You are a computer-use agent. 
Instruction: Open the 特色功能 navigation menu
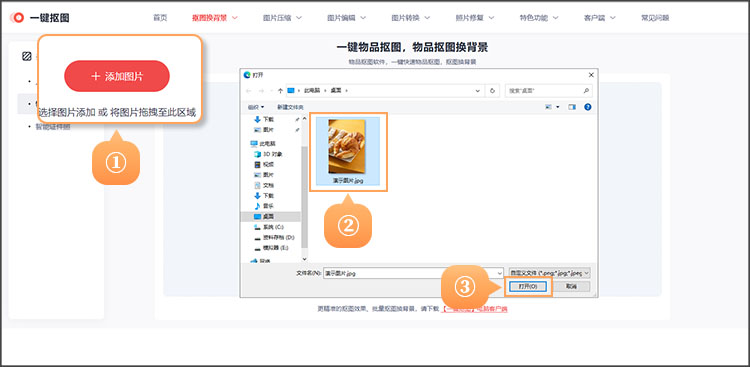click(539, 18)
